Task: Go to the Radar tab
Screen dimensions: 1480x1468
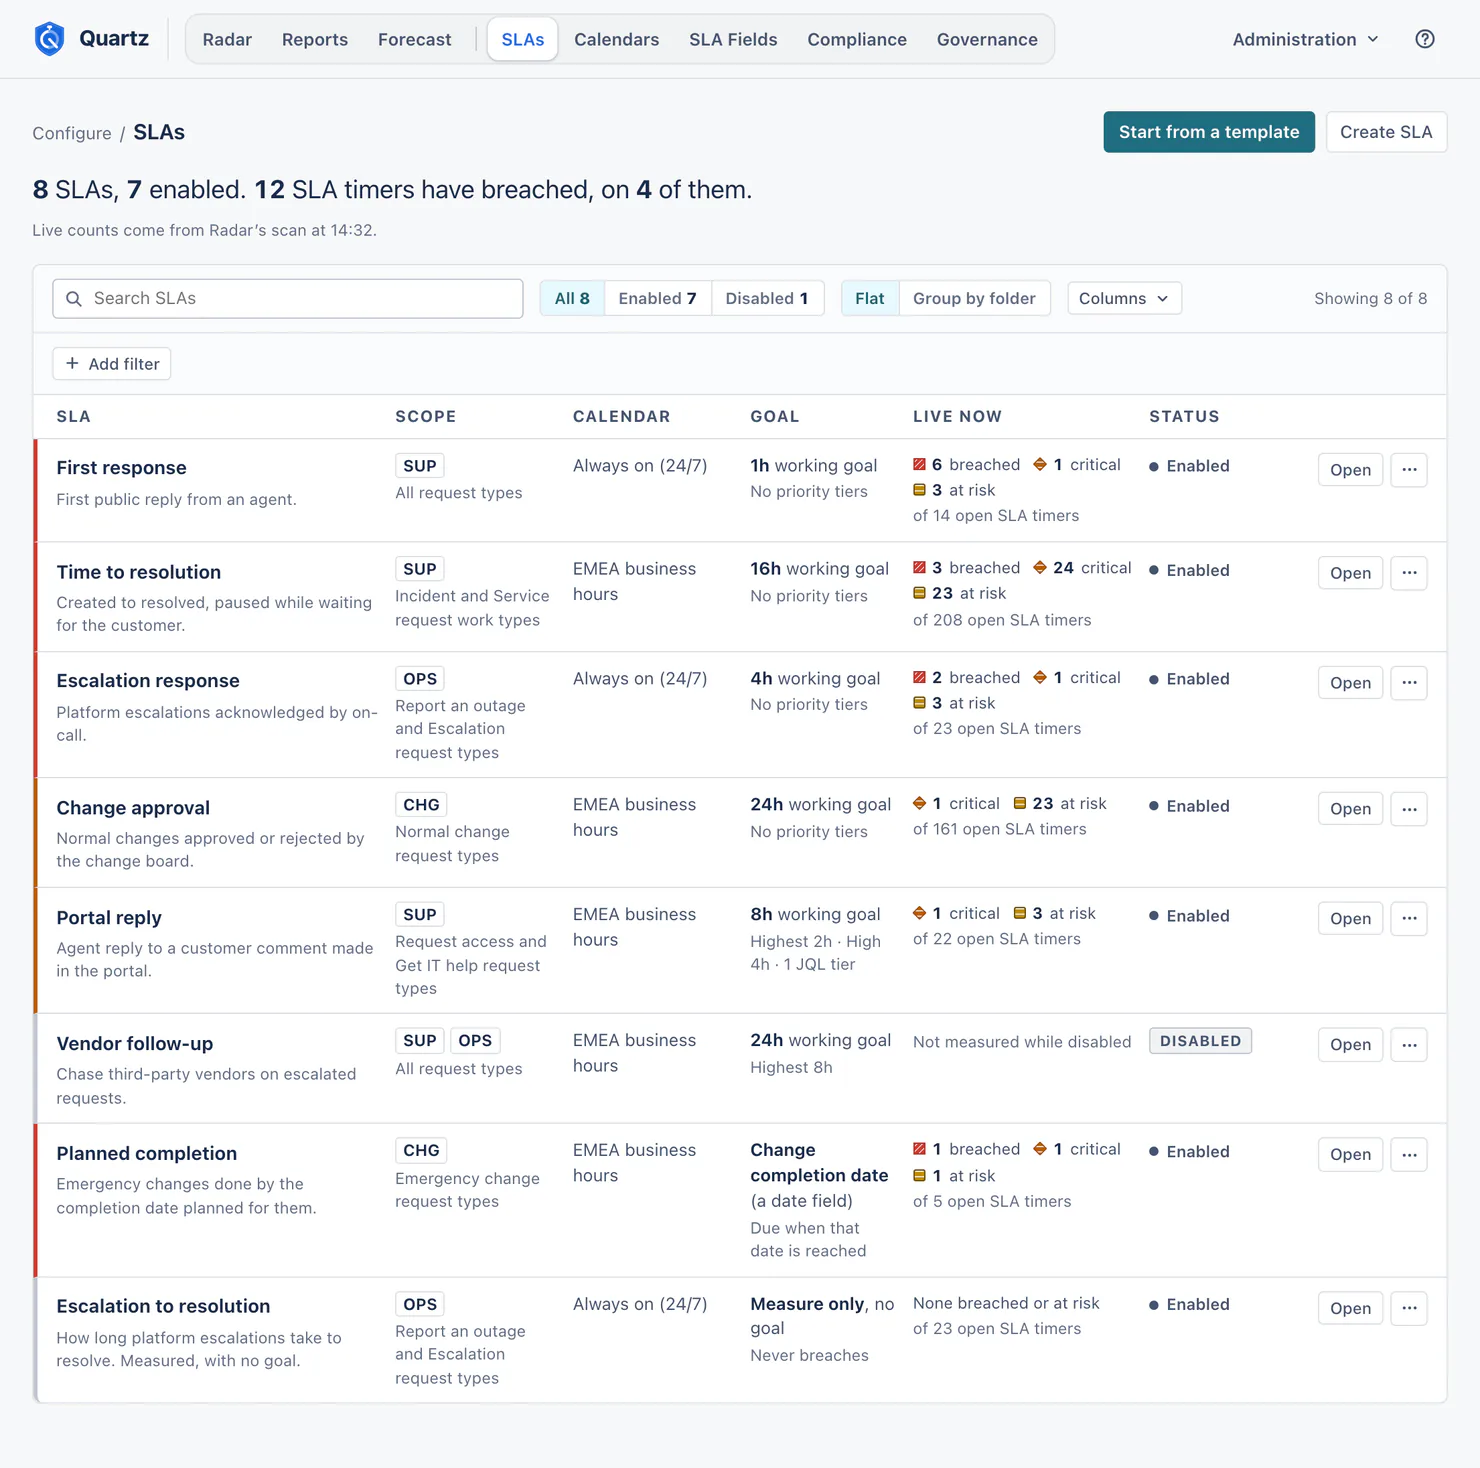Action: tap(227, 39)
